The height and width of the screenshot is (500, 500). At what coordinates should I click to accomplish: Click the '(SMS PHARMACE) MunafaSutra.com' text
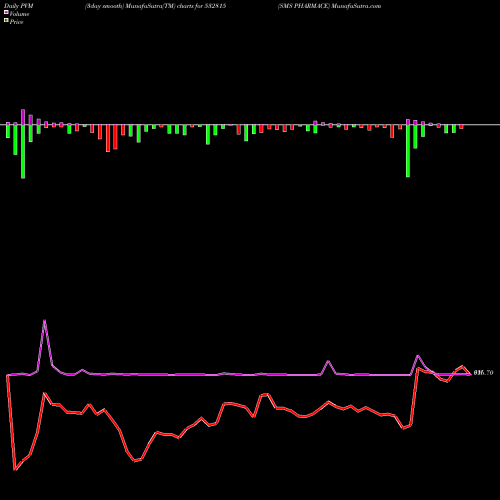click(x=329, y=6)
